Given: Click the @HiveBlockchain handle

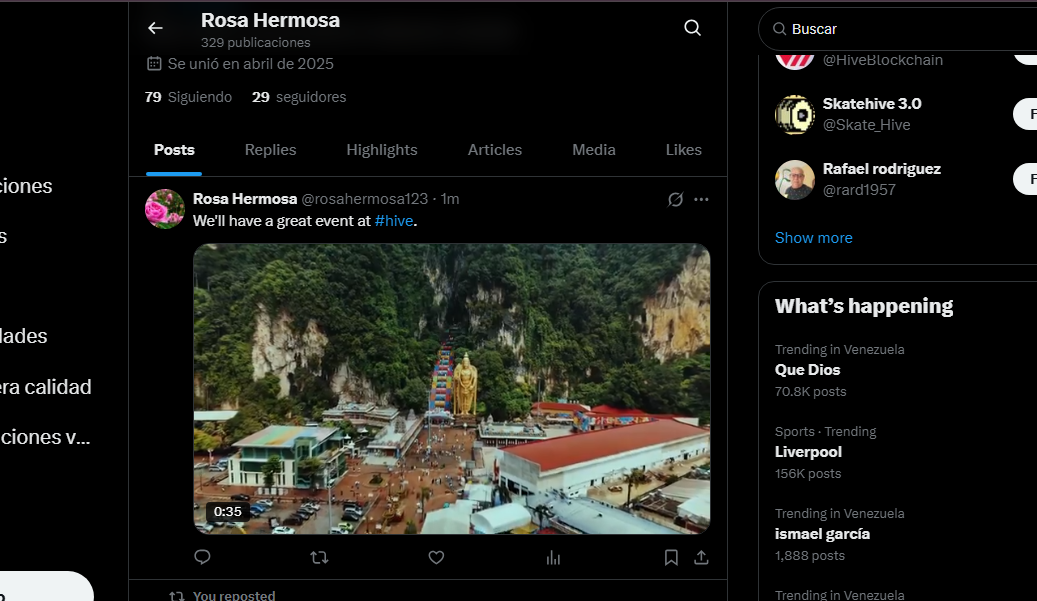Looking at the screenshot, I should pyautogui.click(x=883, y=60).
